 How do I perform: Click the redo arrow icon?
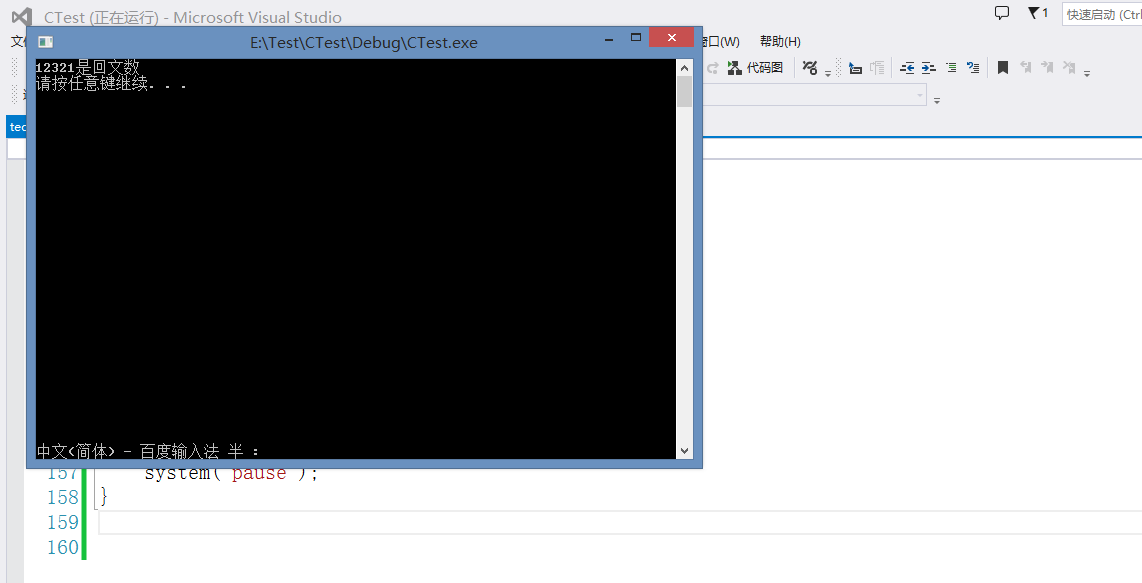point(713,68)
